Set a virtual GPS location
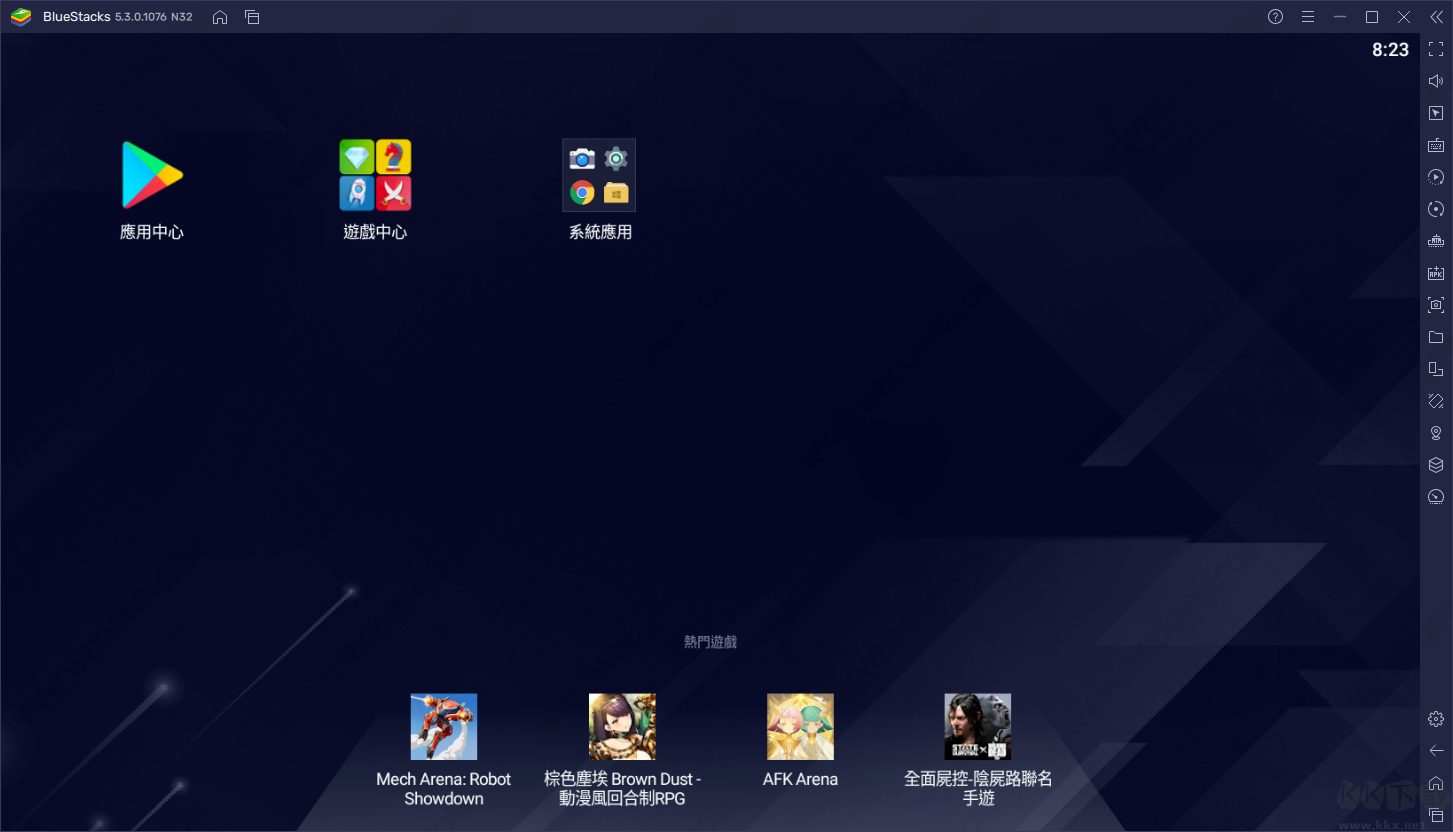 coord(1436,432)
